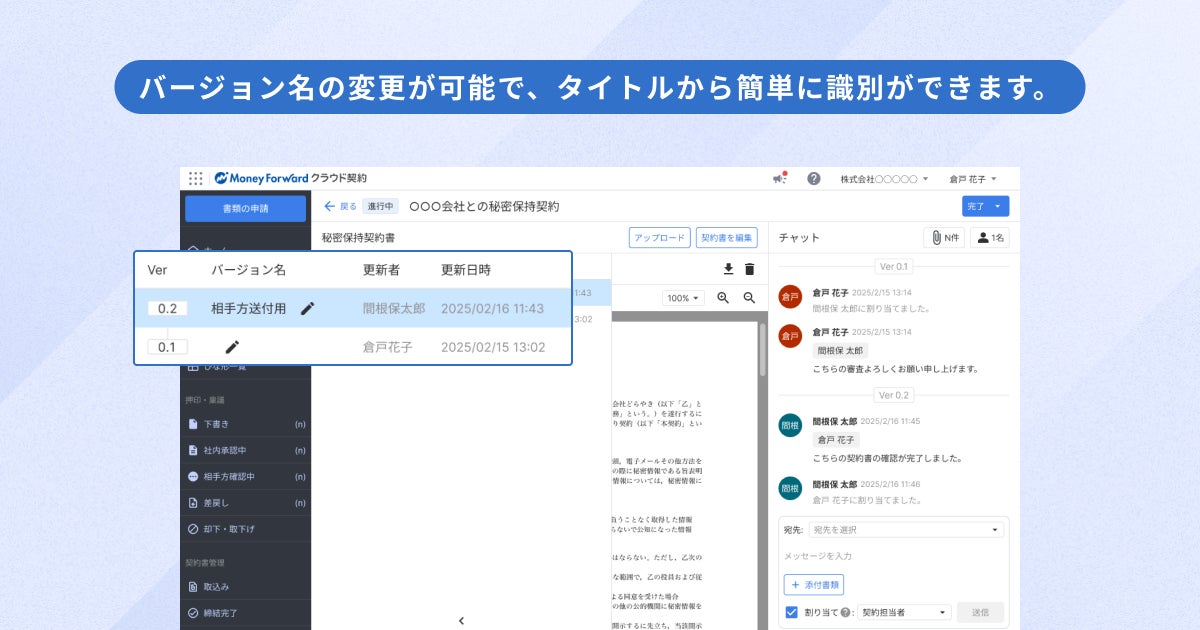
Task: Open the 完了 dropdown button
Action: click(985, 206)
